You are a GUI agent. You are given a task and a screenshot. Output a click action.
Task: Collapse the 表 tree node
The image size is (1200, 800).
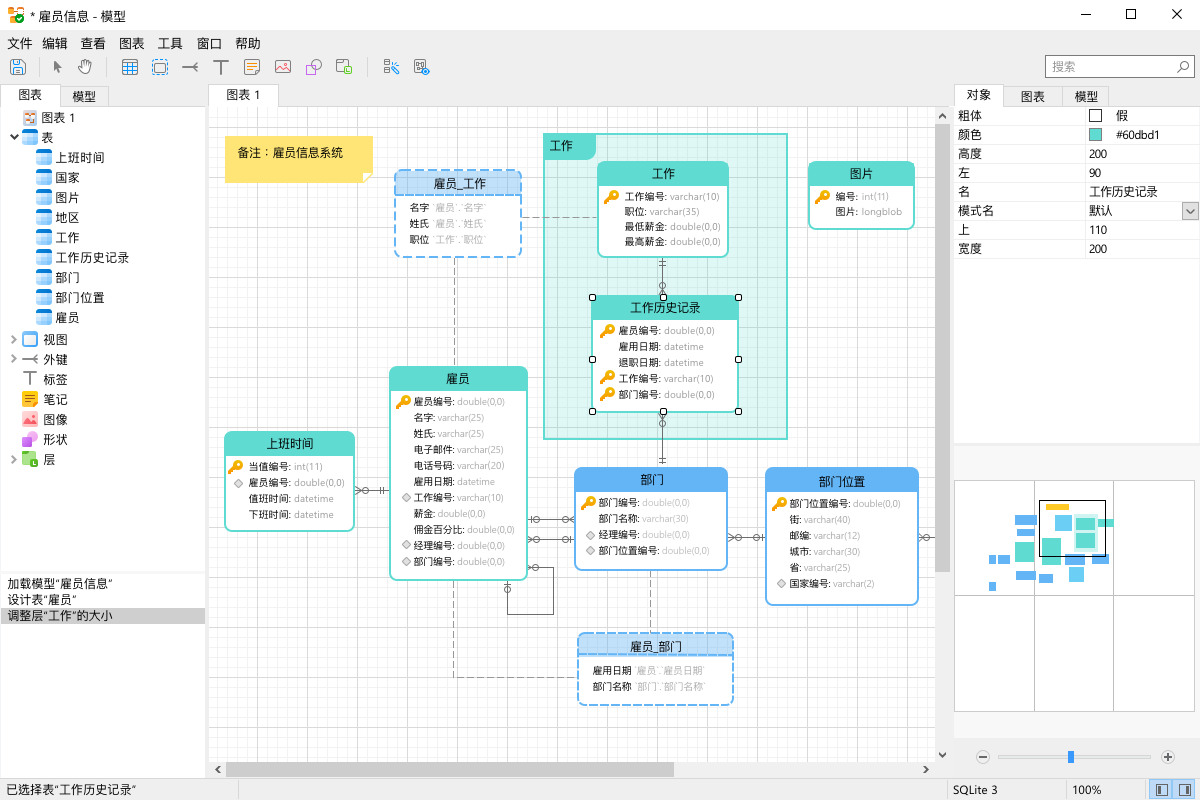pos(14,137)
